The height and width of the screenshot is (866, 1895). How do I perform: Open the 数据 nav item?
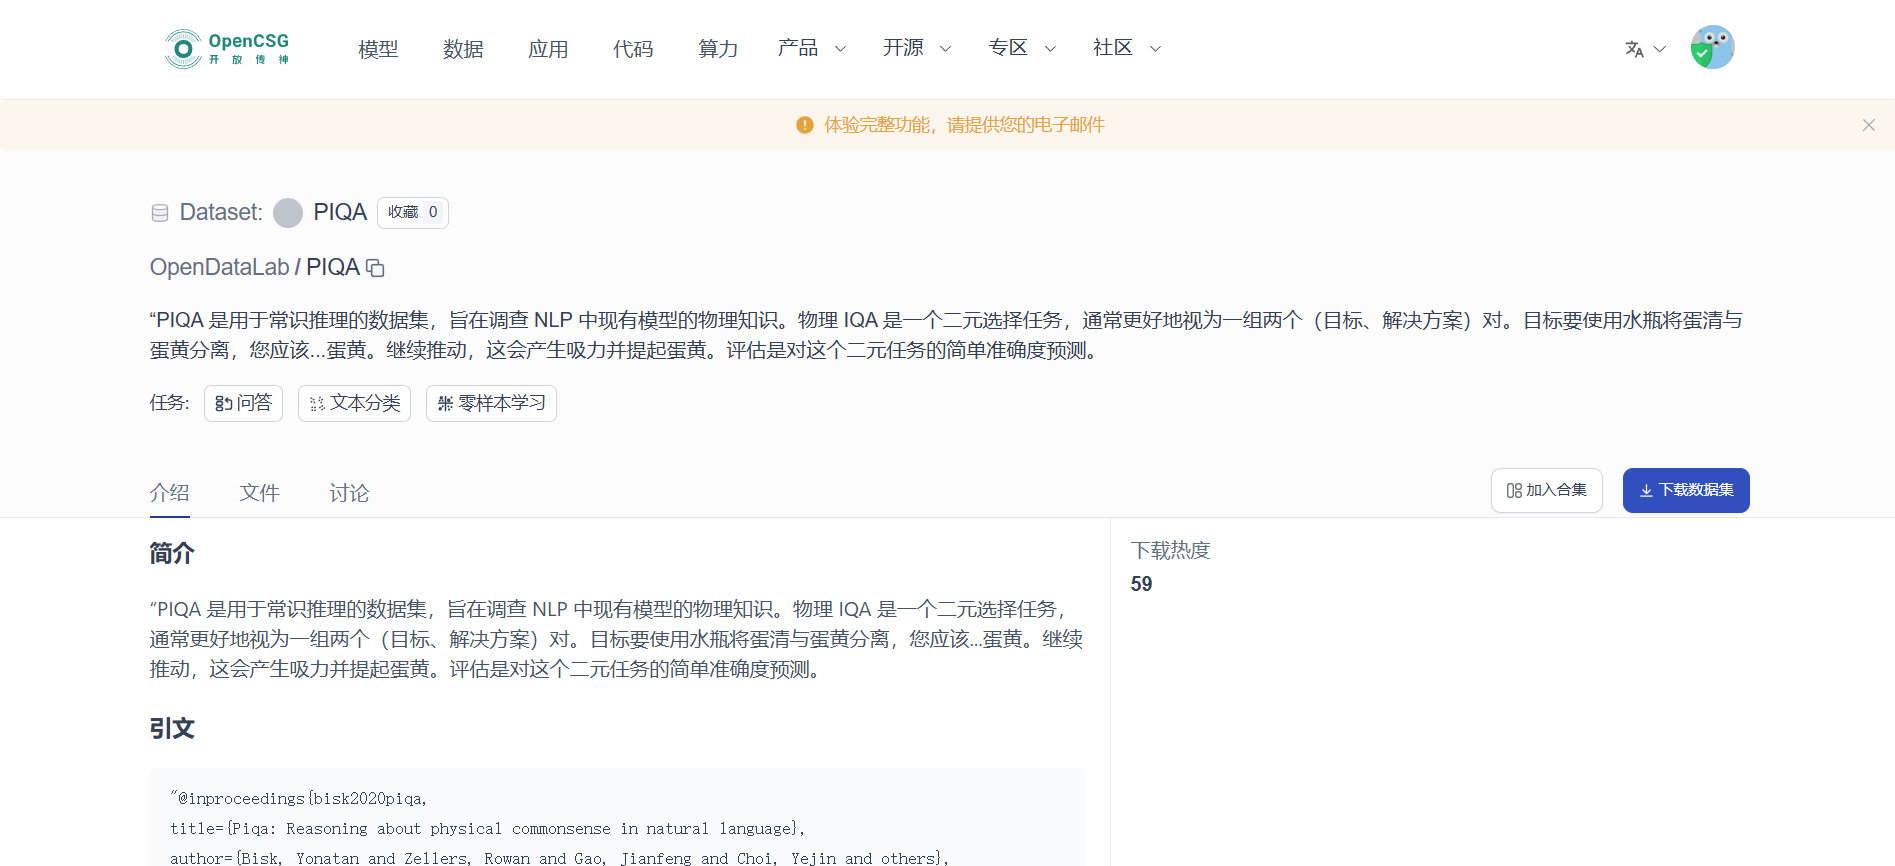point(463,49)
